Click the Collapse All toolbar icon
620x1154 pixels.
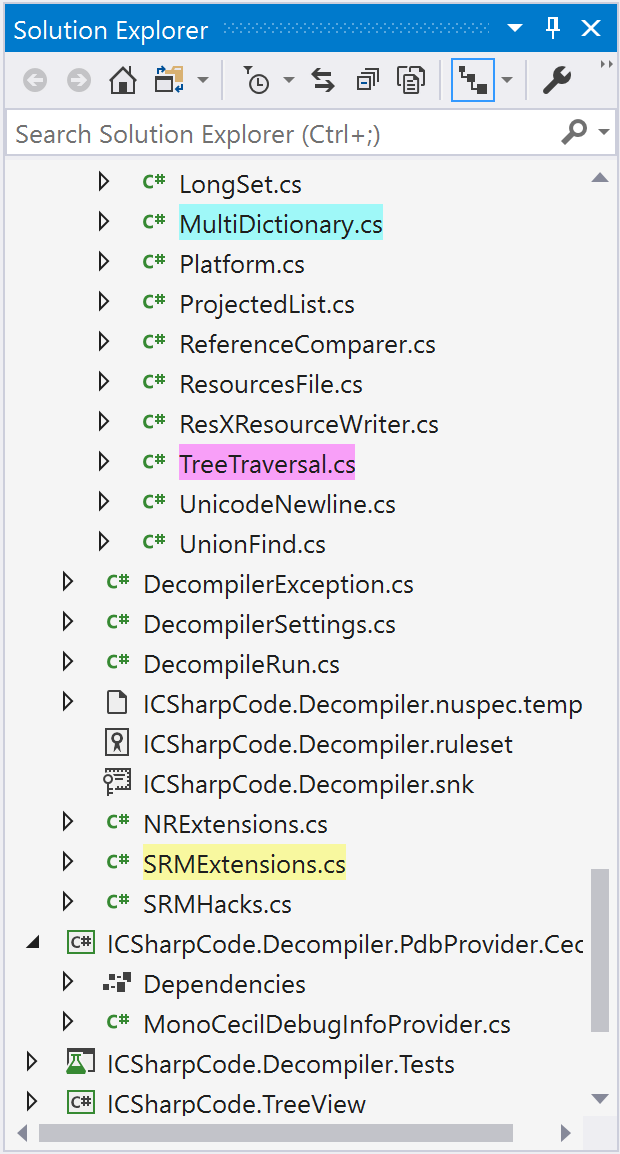point(367,80)
